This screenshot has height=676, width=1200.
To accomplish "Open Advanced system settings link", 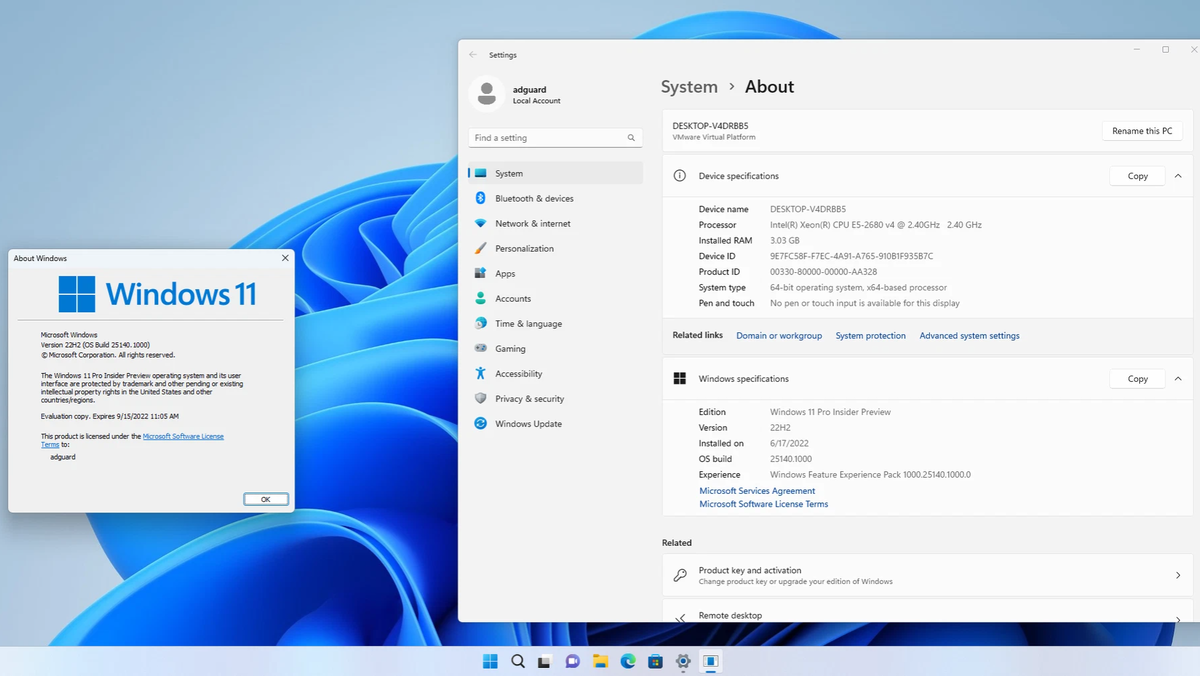I will coord(970,336).
